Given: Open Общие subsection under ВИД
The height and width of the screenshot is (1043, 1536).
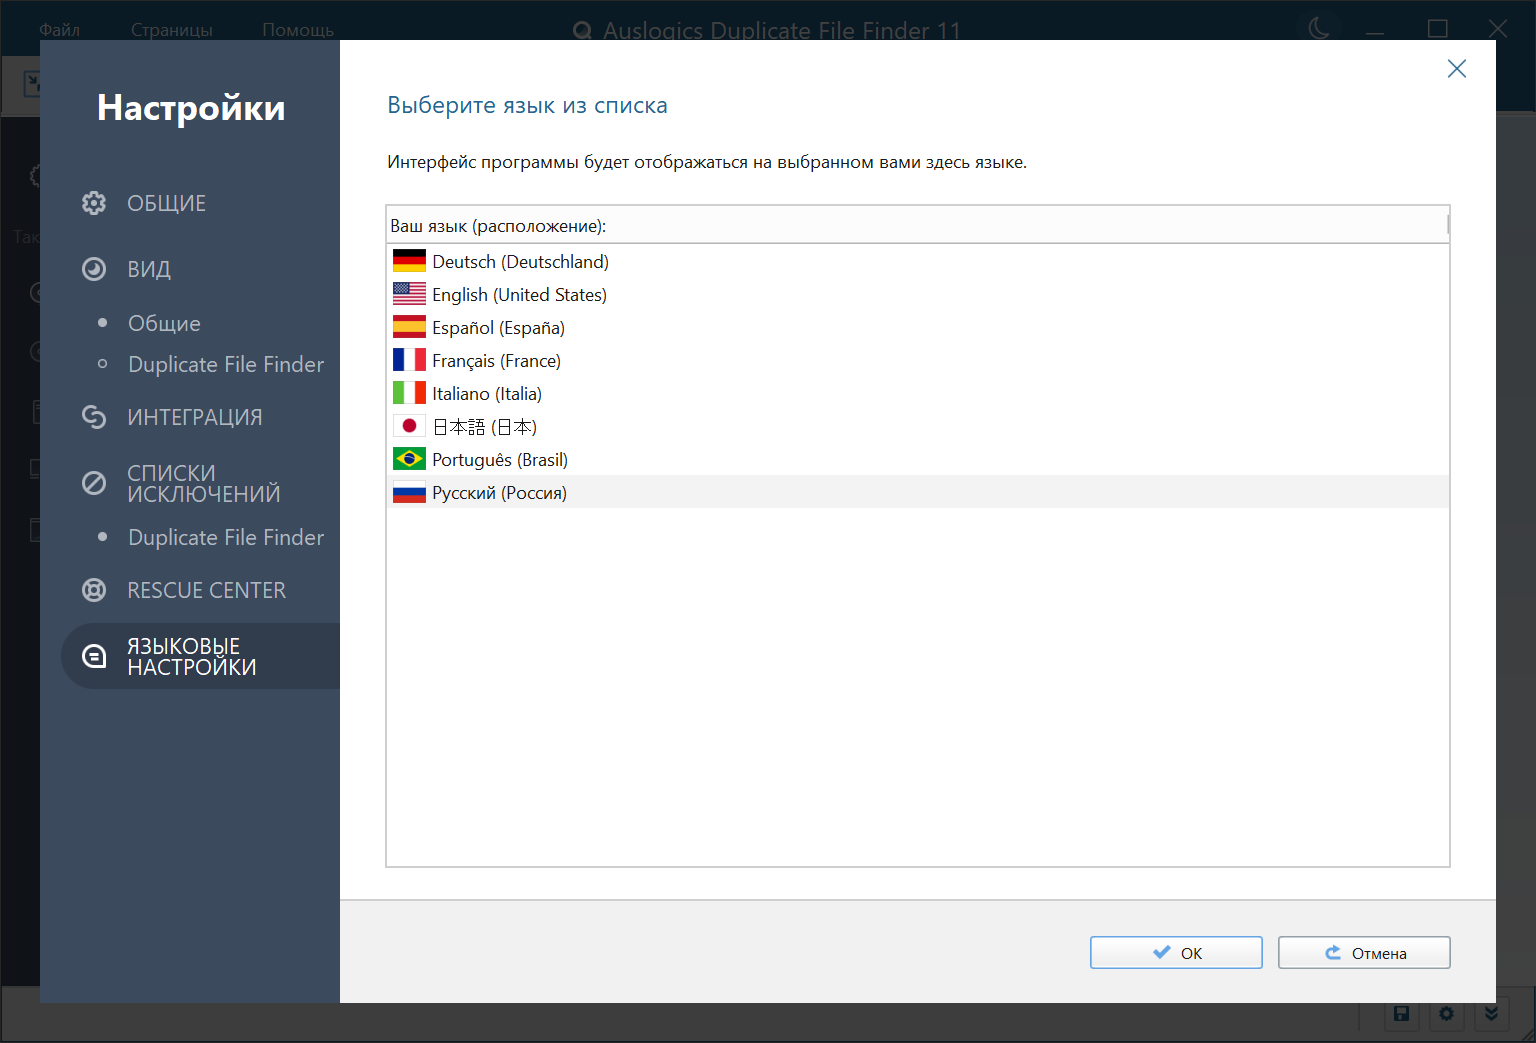Looking at the screenshot, I should (x=164, y=323).
